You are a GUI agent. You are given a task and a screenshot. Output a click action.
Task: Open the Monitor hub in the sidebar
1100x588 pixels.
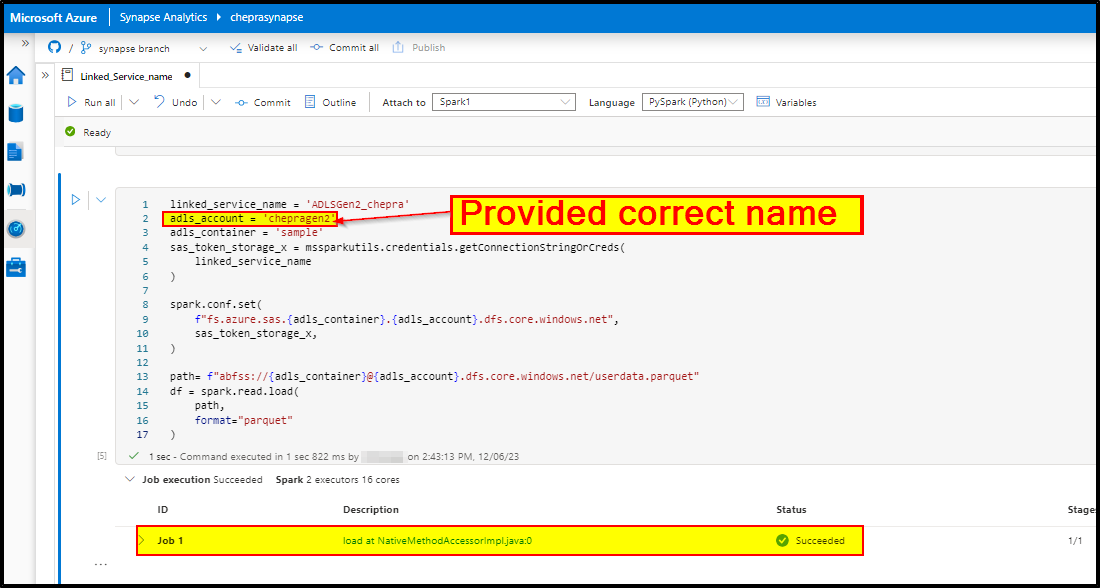click(16, 228)
